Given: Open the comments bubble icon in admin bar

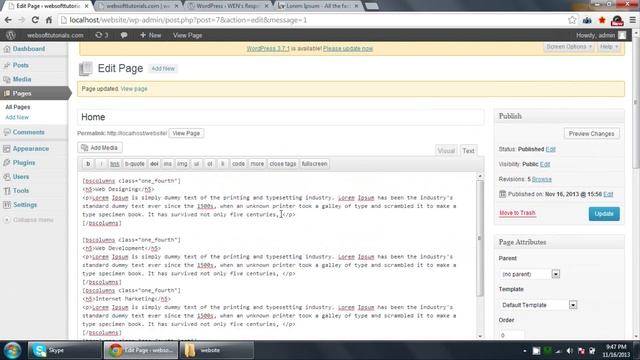Looking at the screenshot, I should (x=124, y=35).
